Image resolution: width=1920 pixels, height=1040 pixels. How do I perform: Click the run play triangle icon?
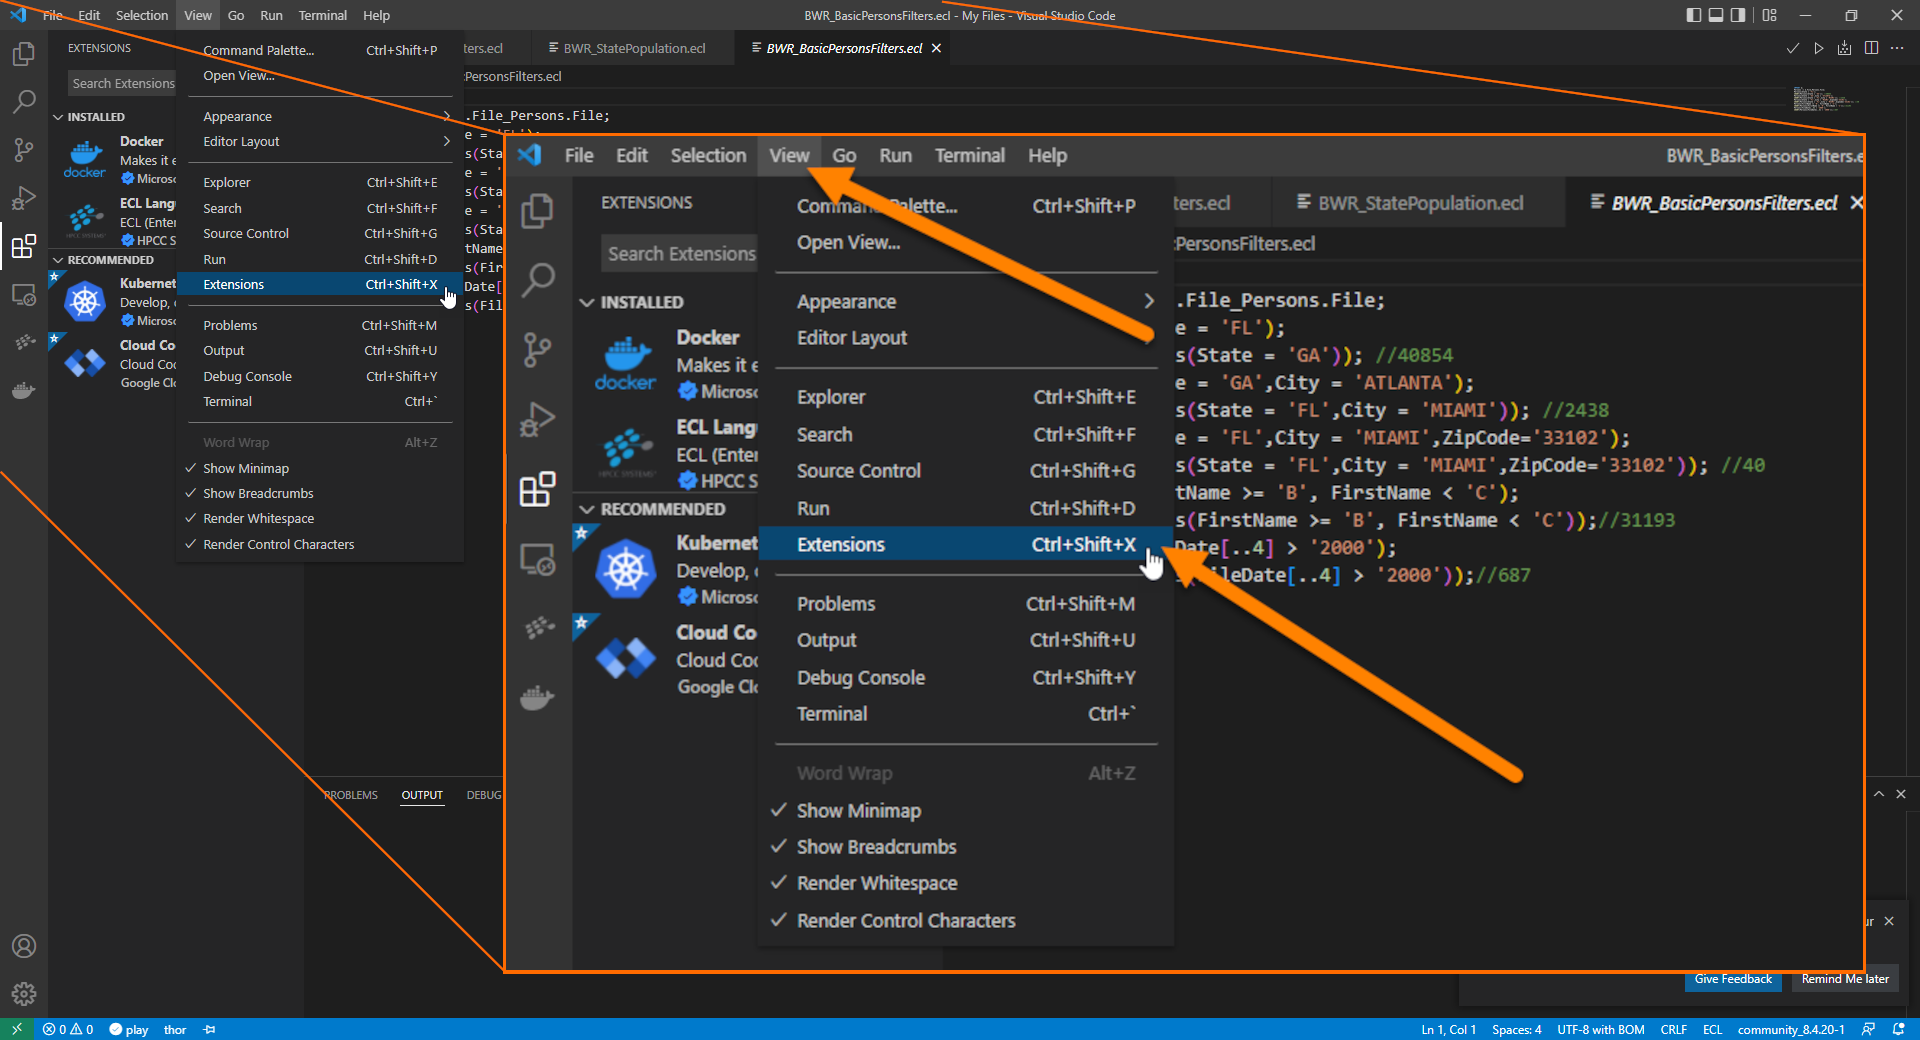click(1819, 48)
